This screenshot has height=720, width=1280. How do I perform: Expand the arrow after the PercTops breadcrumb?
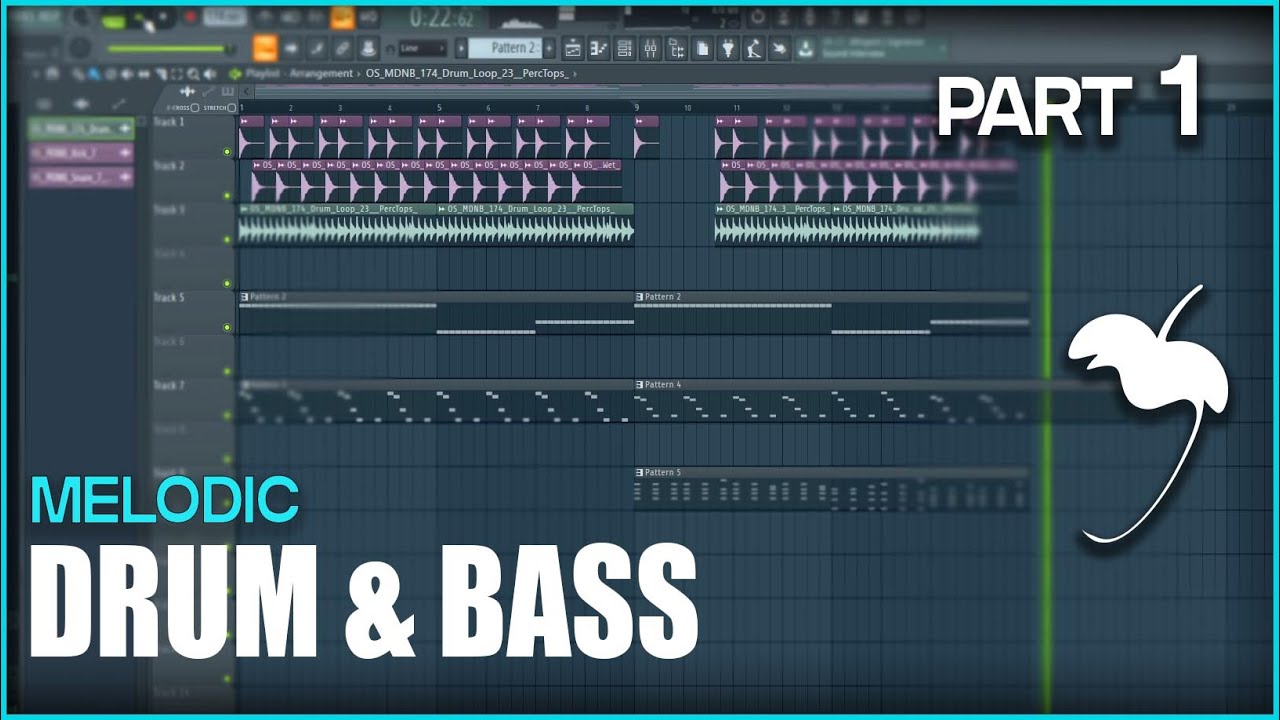coord(575,74)
